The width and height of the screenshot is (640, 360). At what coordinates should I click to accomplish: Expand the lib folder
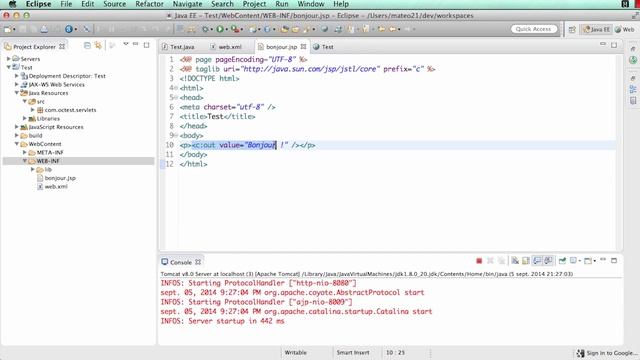pos(33,169)
